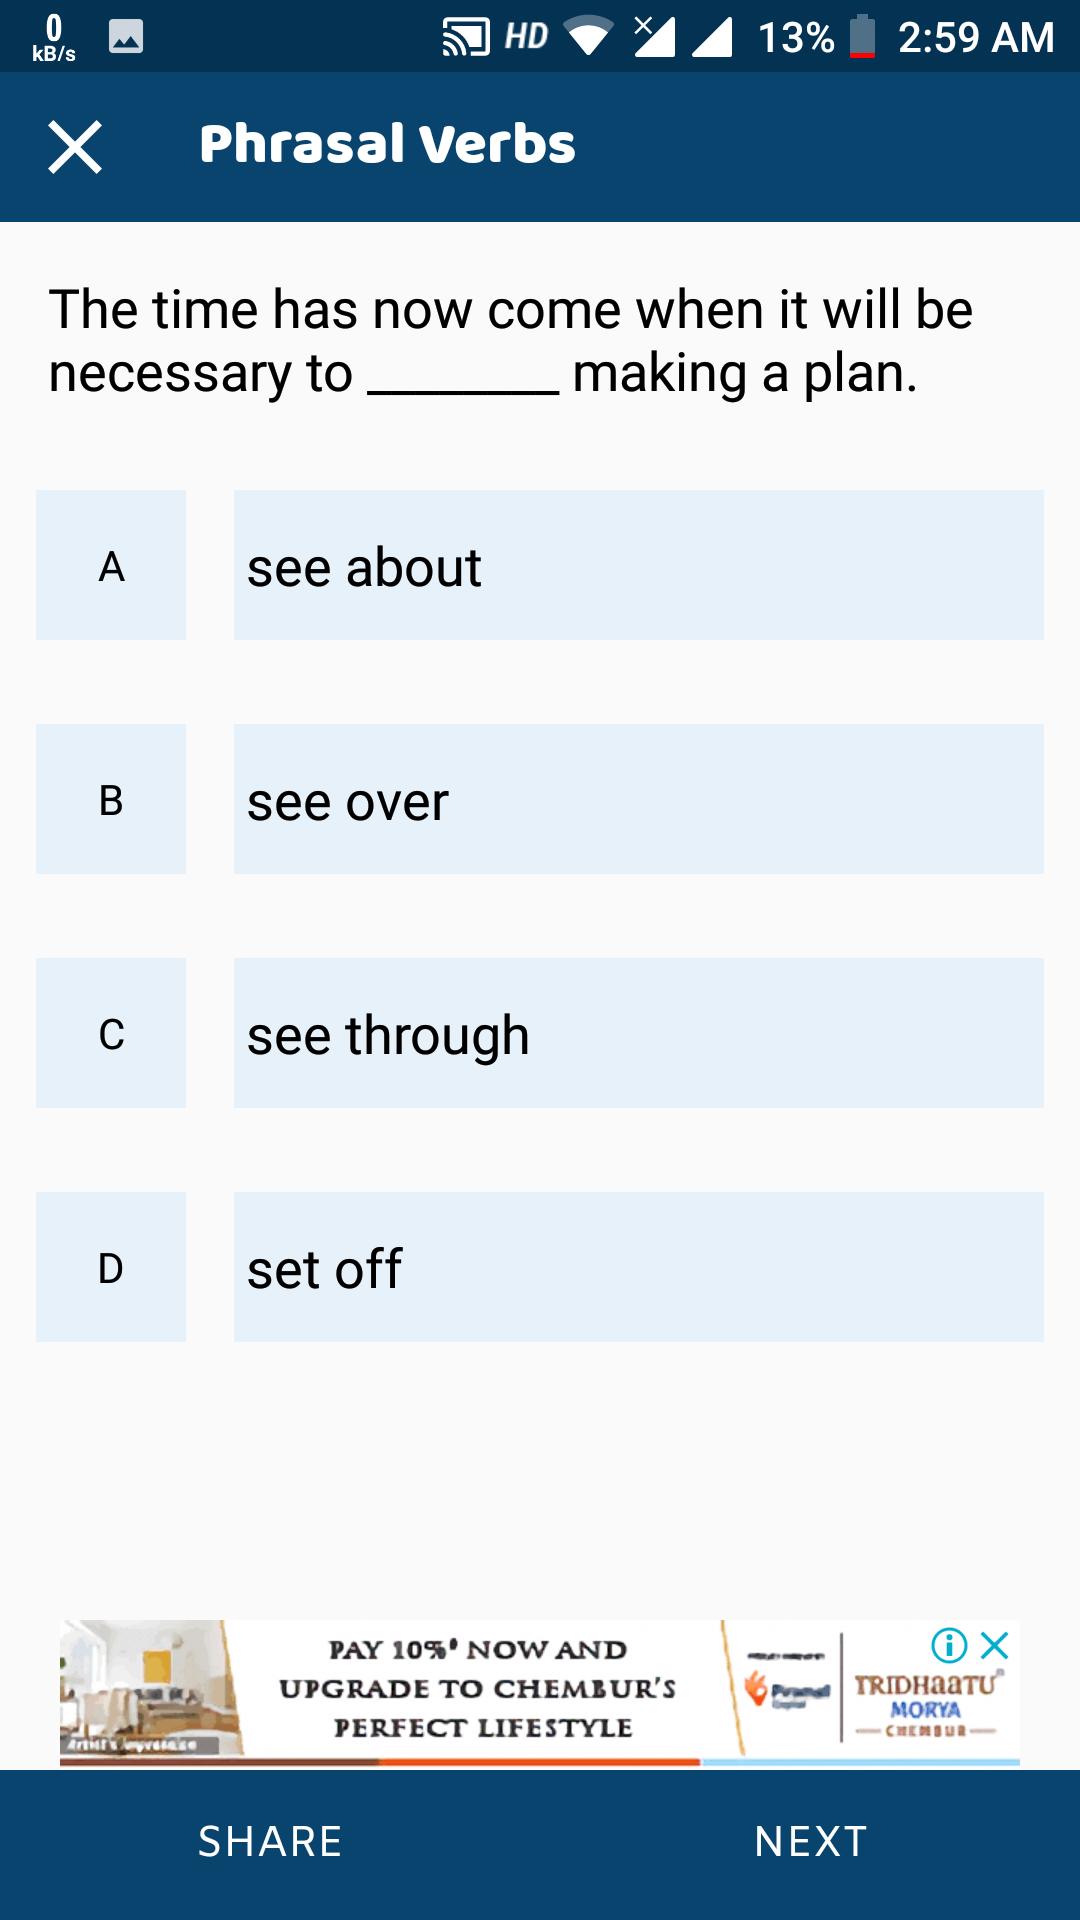This screenshot has height=1920, width=1080.
Task: Close the Phrasal Verbs quiz
Action: click(75, 147)
